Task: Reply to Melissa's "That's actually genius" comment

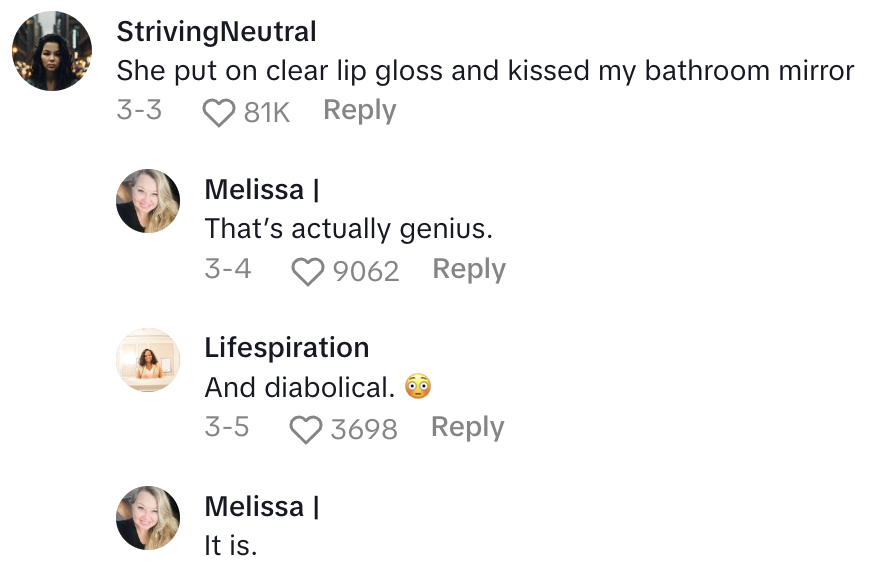Action: click(x=469, y=269)
